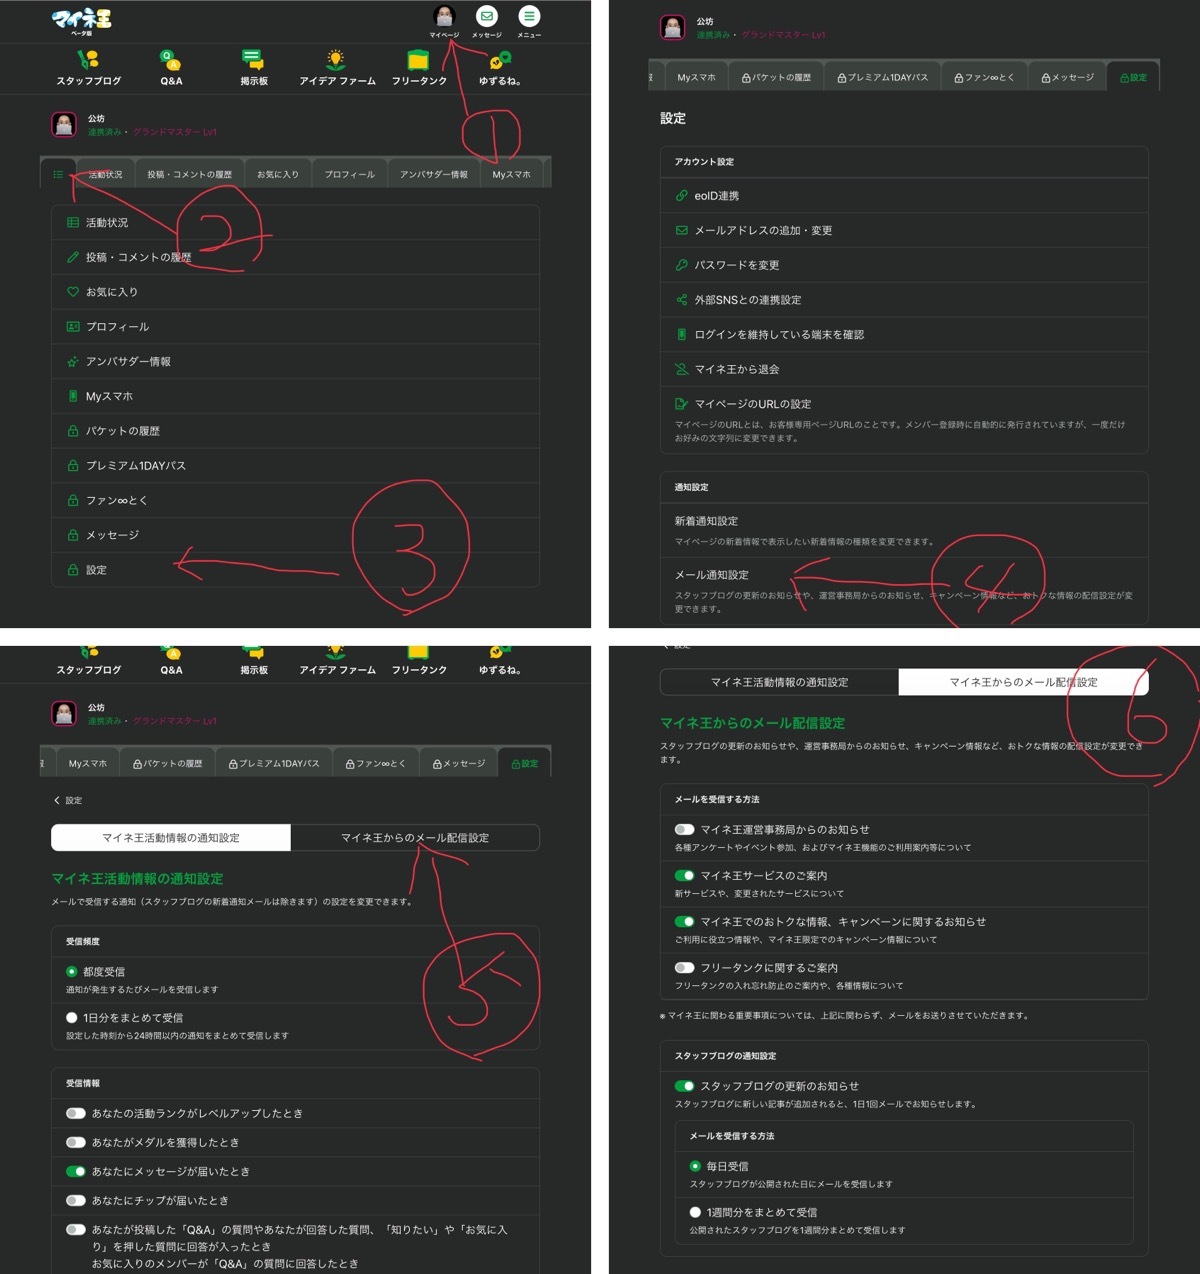Disable あなたにメッセージが届いたとき switch
Screen dimensions: 1200x1274
[75, 1171]
